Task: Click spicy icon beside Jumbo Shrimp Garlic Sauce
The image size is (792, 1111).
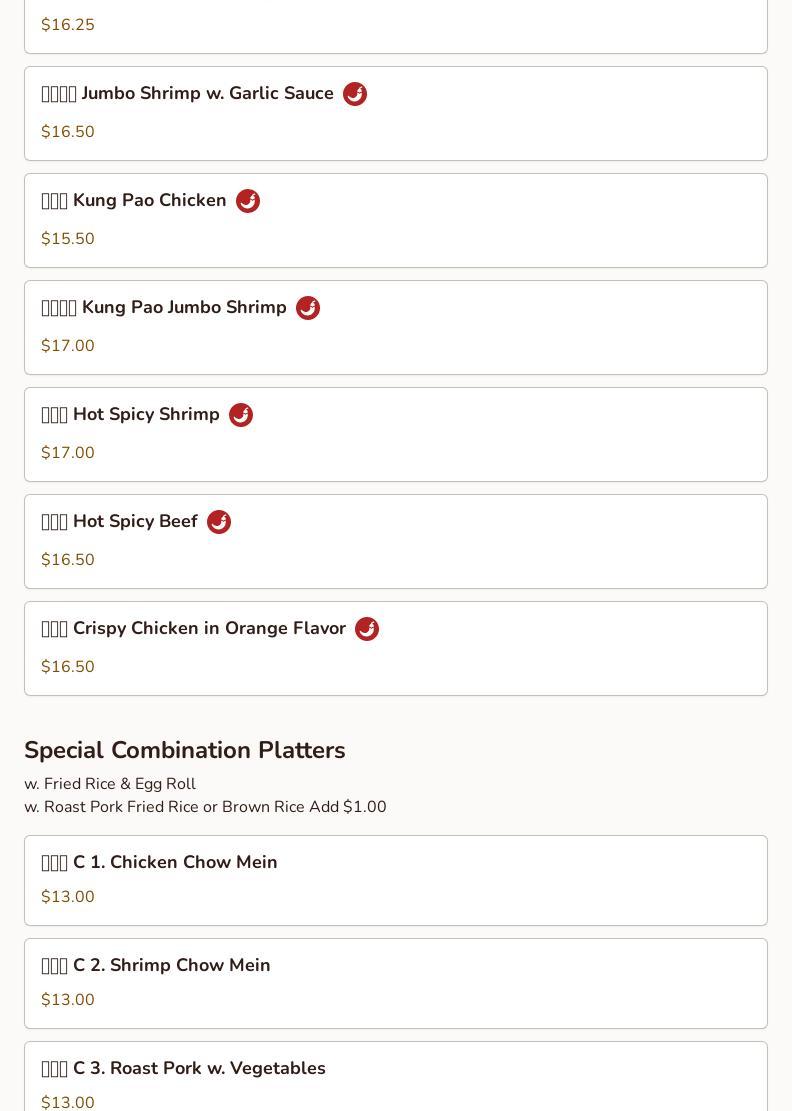Action: 355,94
